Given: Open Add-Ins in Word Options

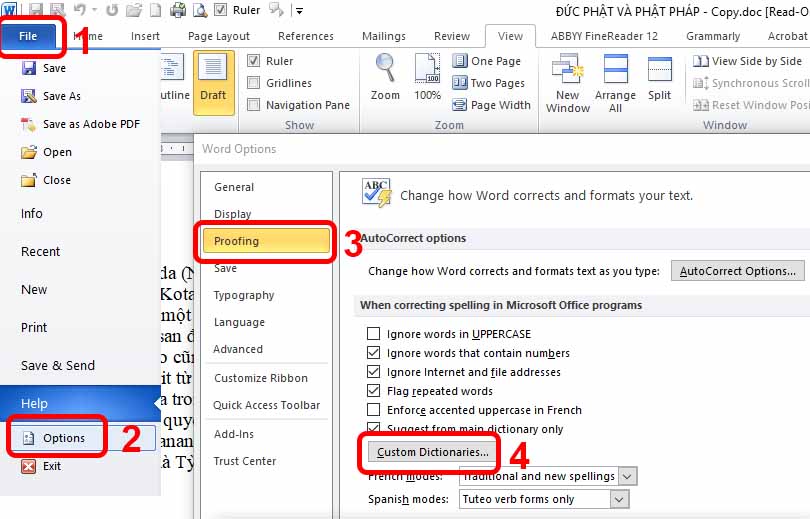Looking at the screenshot, I should [x=234, y=434].
